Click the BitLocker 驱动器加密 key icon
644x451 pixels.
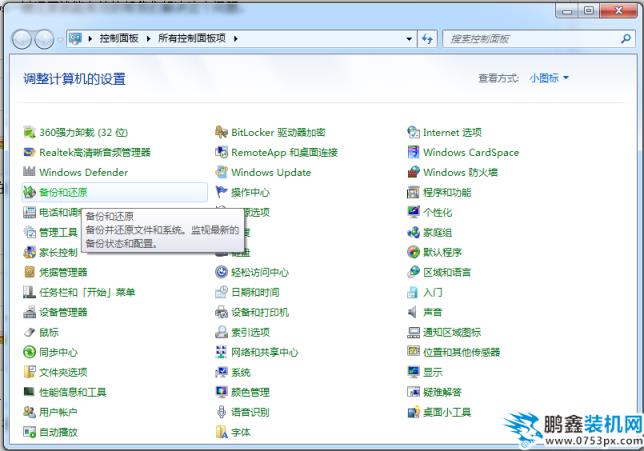pos(221,132)
